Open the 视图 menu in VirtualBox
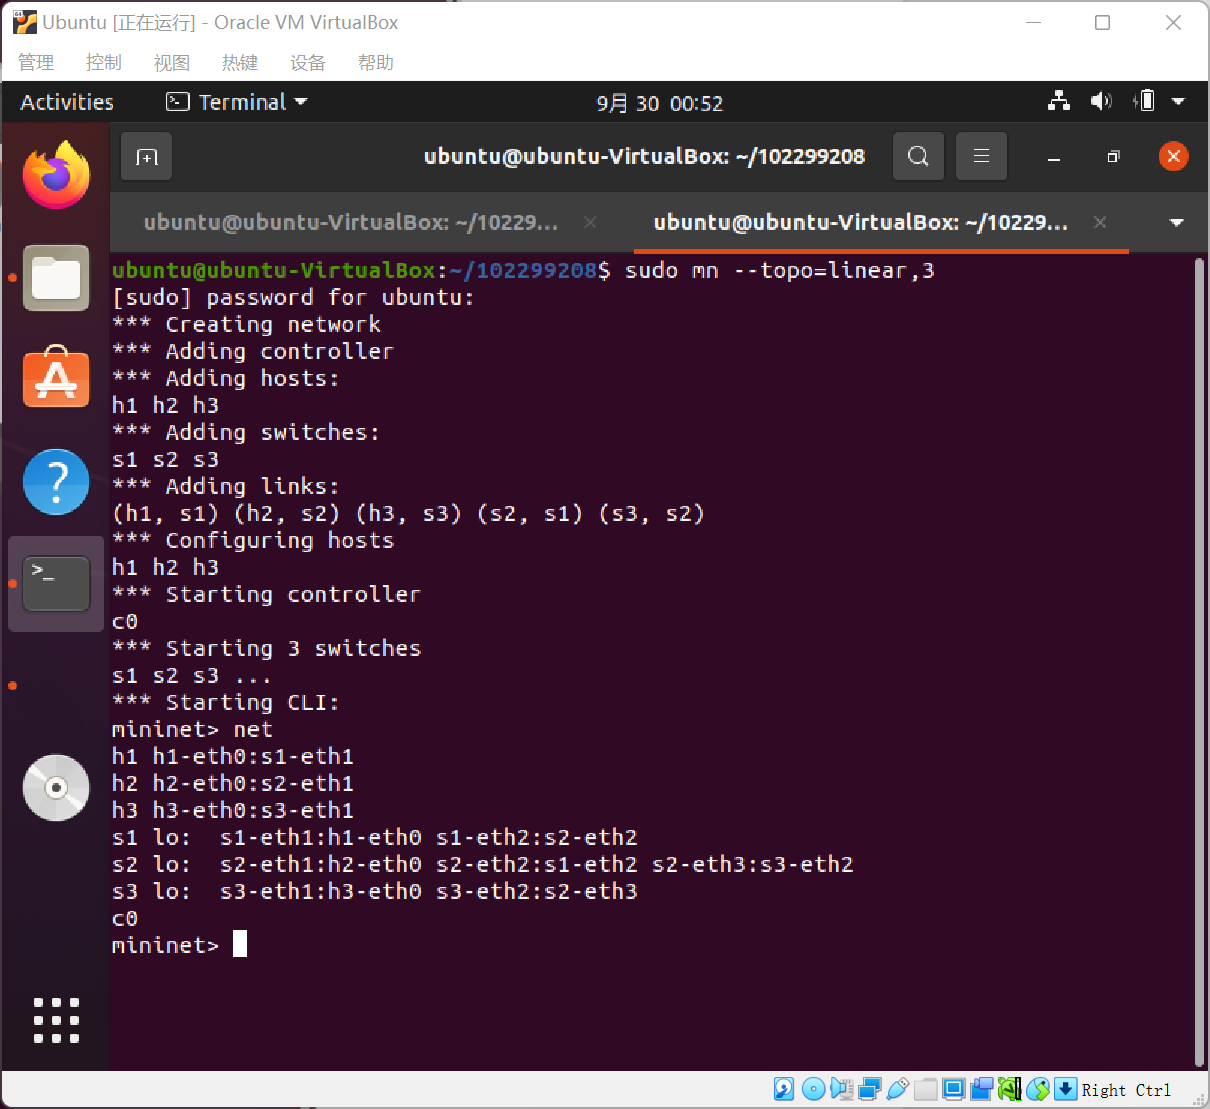 click(x=172, y=62)
